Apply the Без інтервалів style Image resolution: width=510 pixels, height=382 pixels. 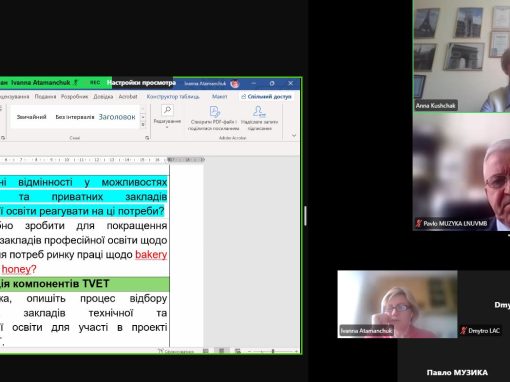[75, 117]
